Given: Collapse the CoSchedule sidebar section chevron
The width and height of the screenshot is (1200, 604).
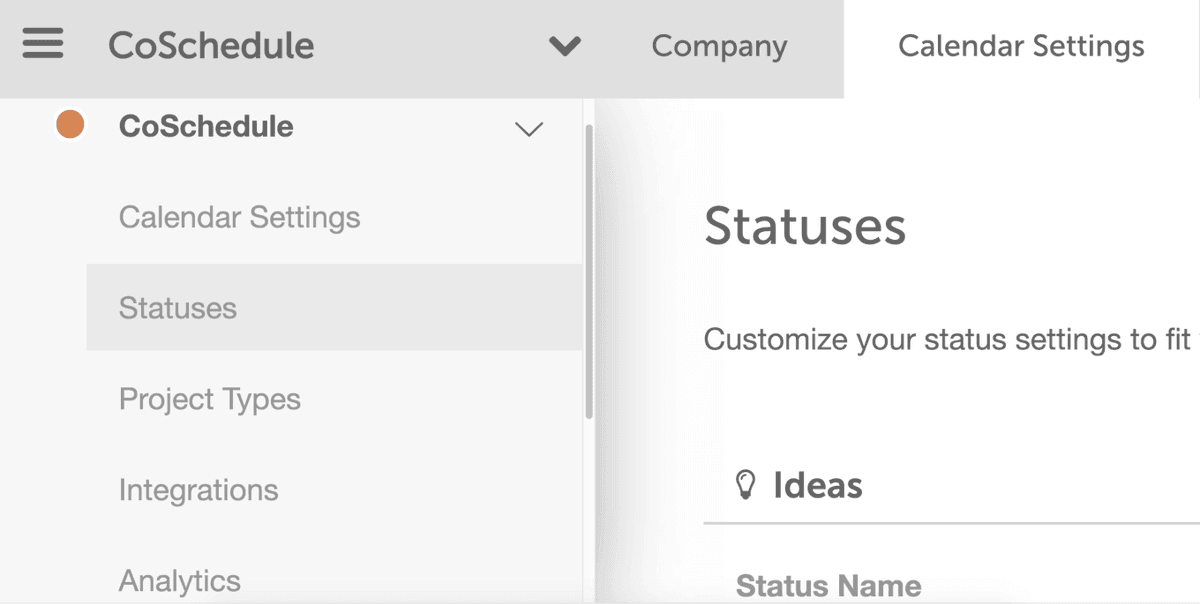Looking at the screenshot, I should (x=529, y=129).
